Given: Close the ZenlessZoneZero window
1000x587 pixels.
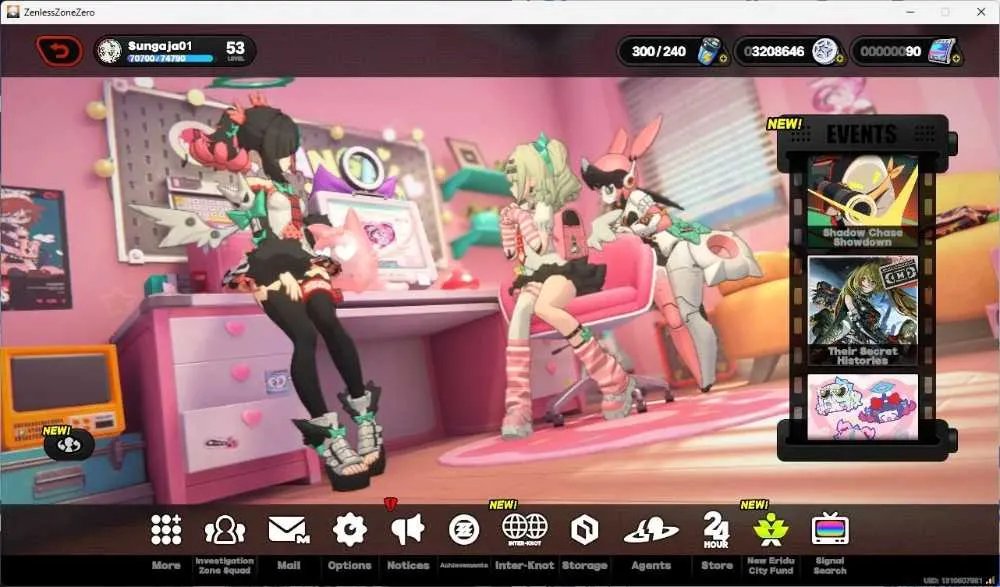Looking at the screenshot, I should (981, 12).
